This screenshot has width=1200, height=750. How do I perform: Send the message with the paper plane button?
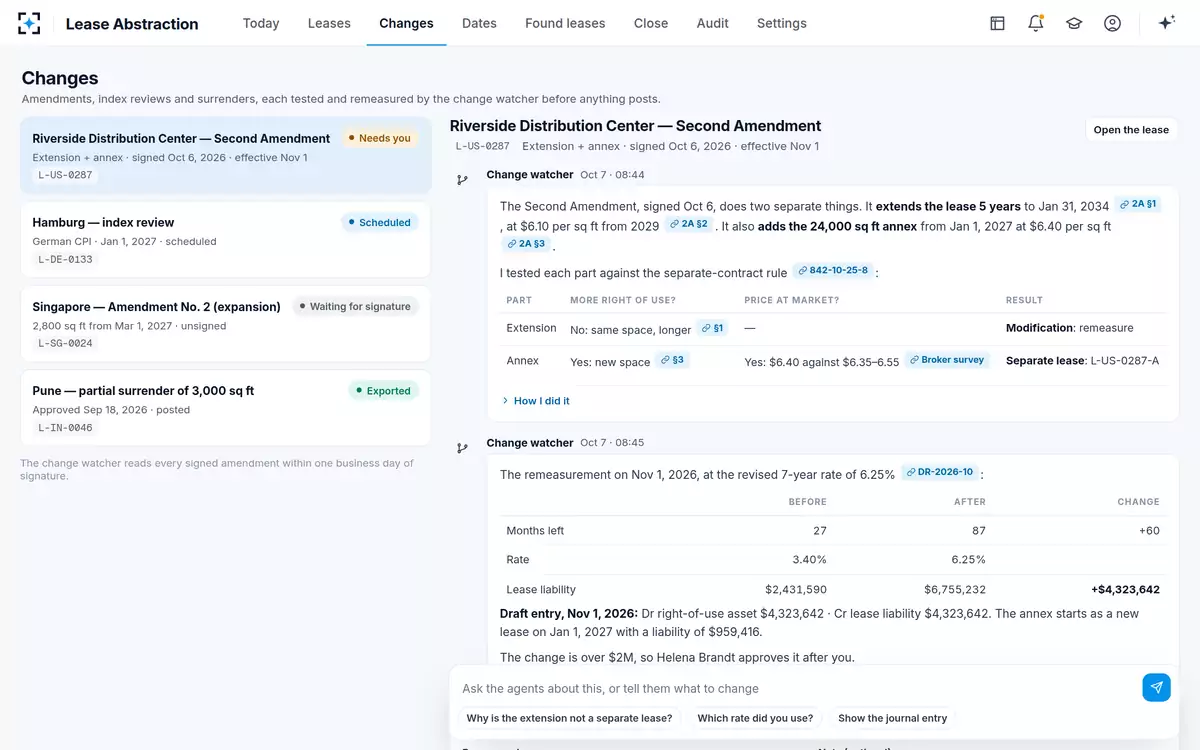point(1156,687)
